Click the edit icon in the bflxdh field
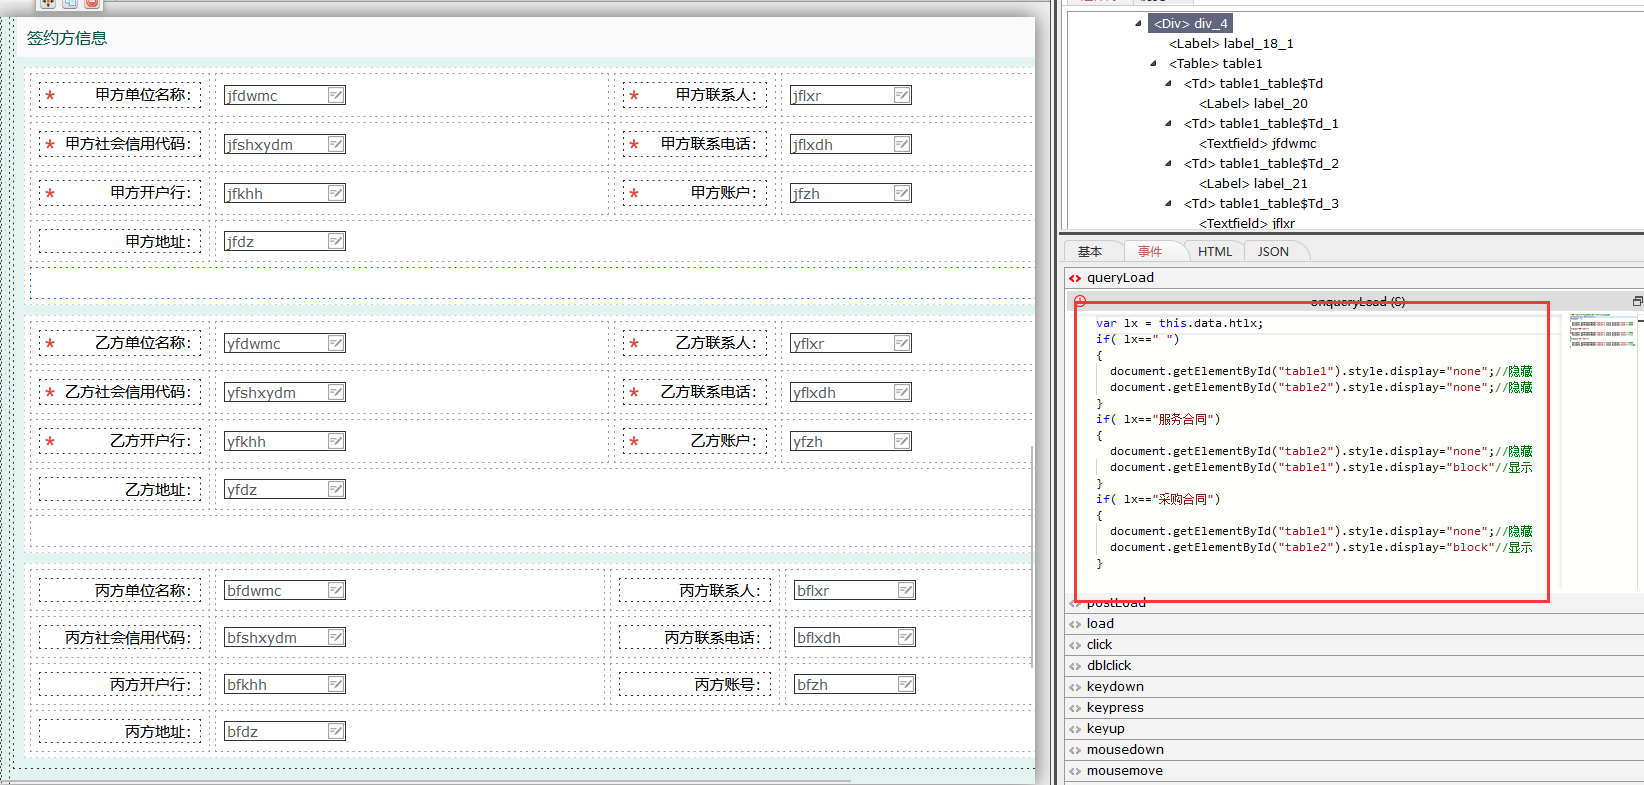This screenshot has height=785, width=1644. point(906,637)
